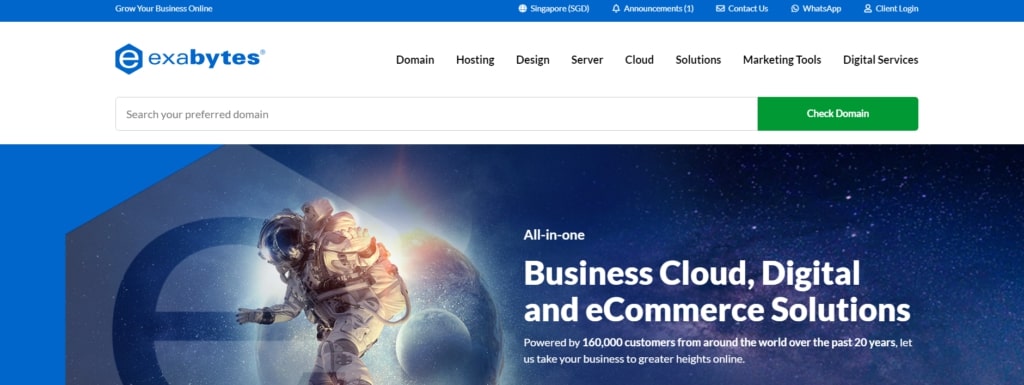1024x385 pixels.
Task: Open the Server menu
Action: pyautogui.click(x=587, y=59)
